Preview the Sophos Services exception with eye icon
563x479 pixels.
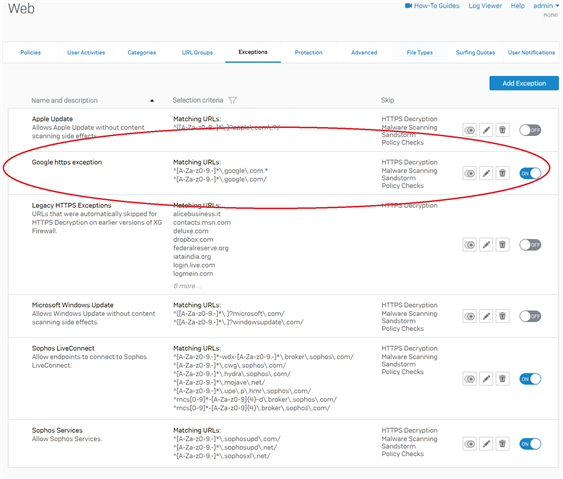tap(470, 444)
